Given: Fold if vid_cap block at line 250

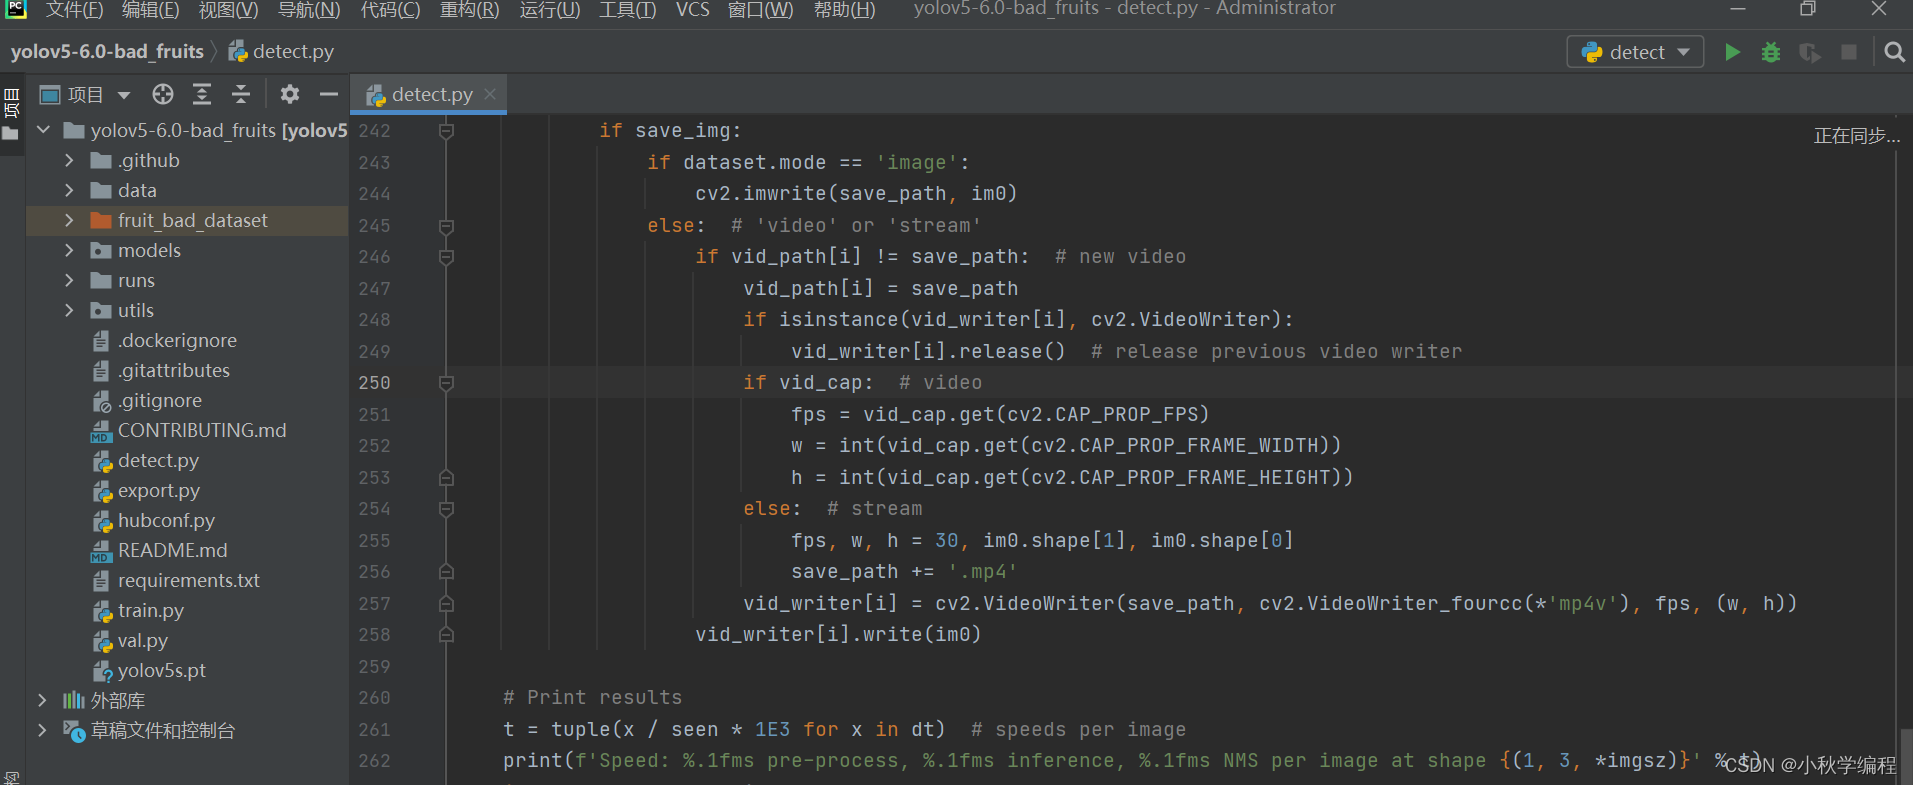Looking at the screenshot, I should [x=447, y=383].
